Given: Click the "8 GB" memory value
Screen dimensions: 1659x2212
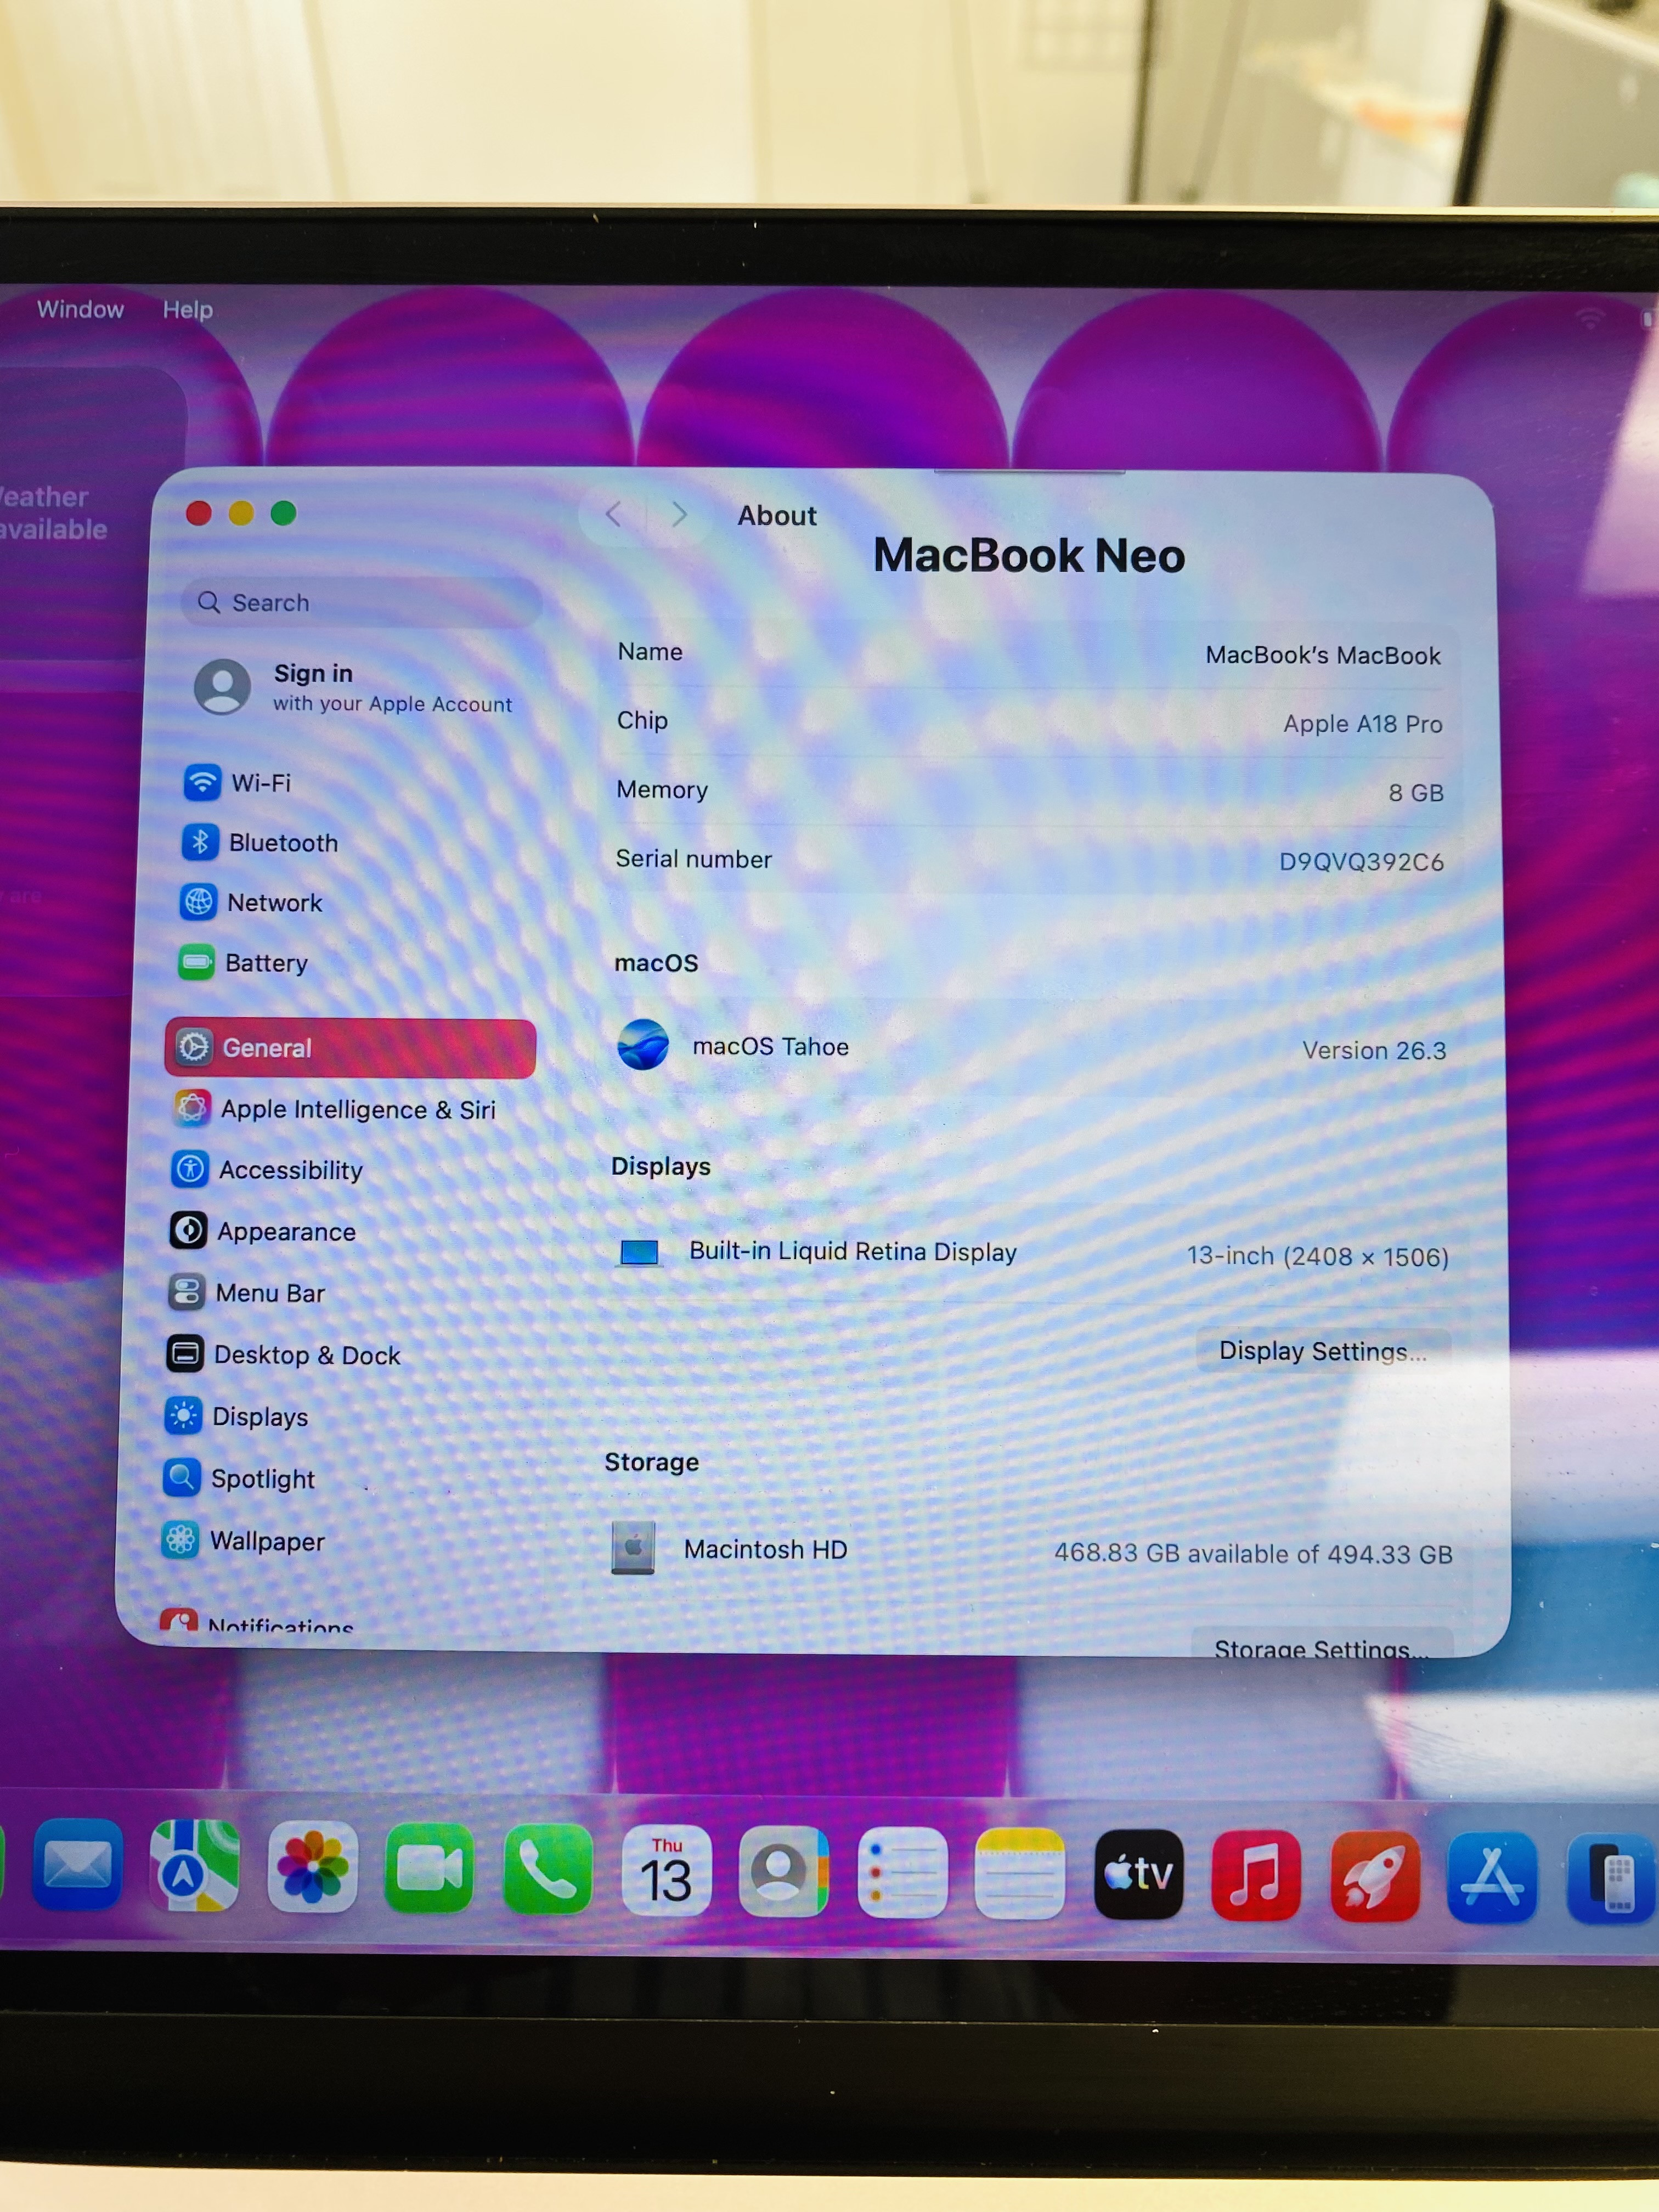Looking at the screenshot, I should coord(1416,793).
